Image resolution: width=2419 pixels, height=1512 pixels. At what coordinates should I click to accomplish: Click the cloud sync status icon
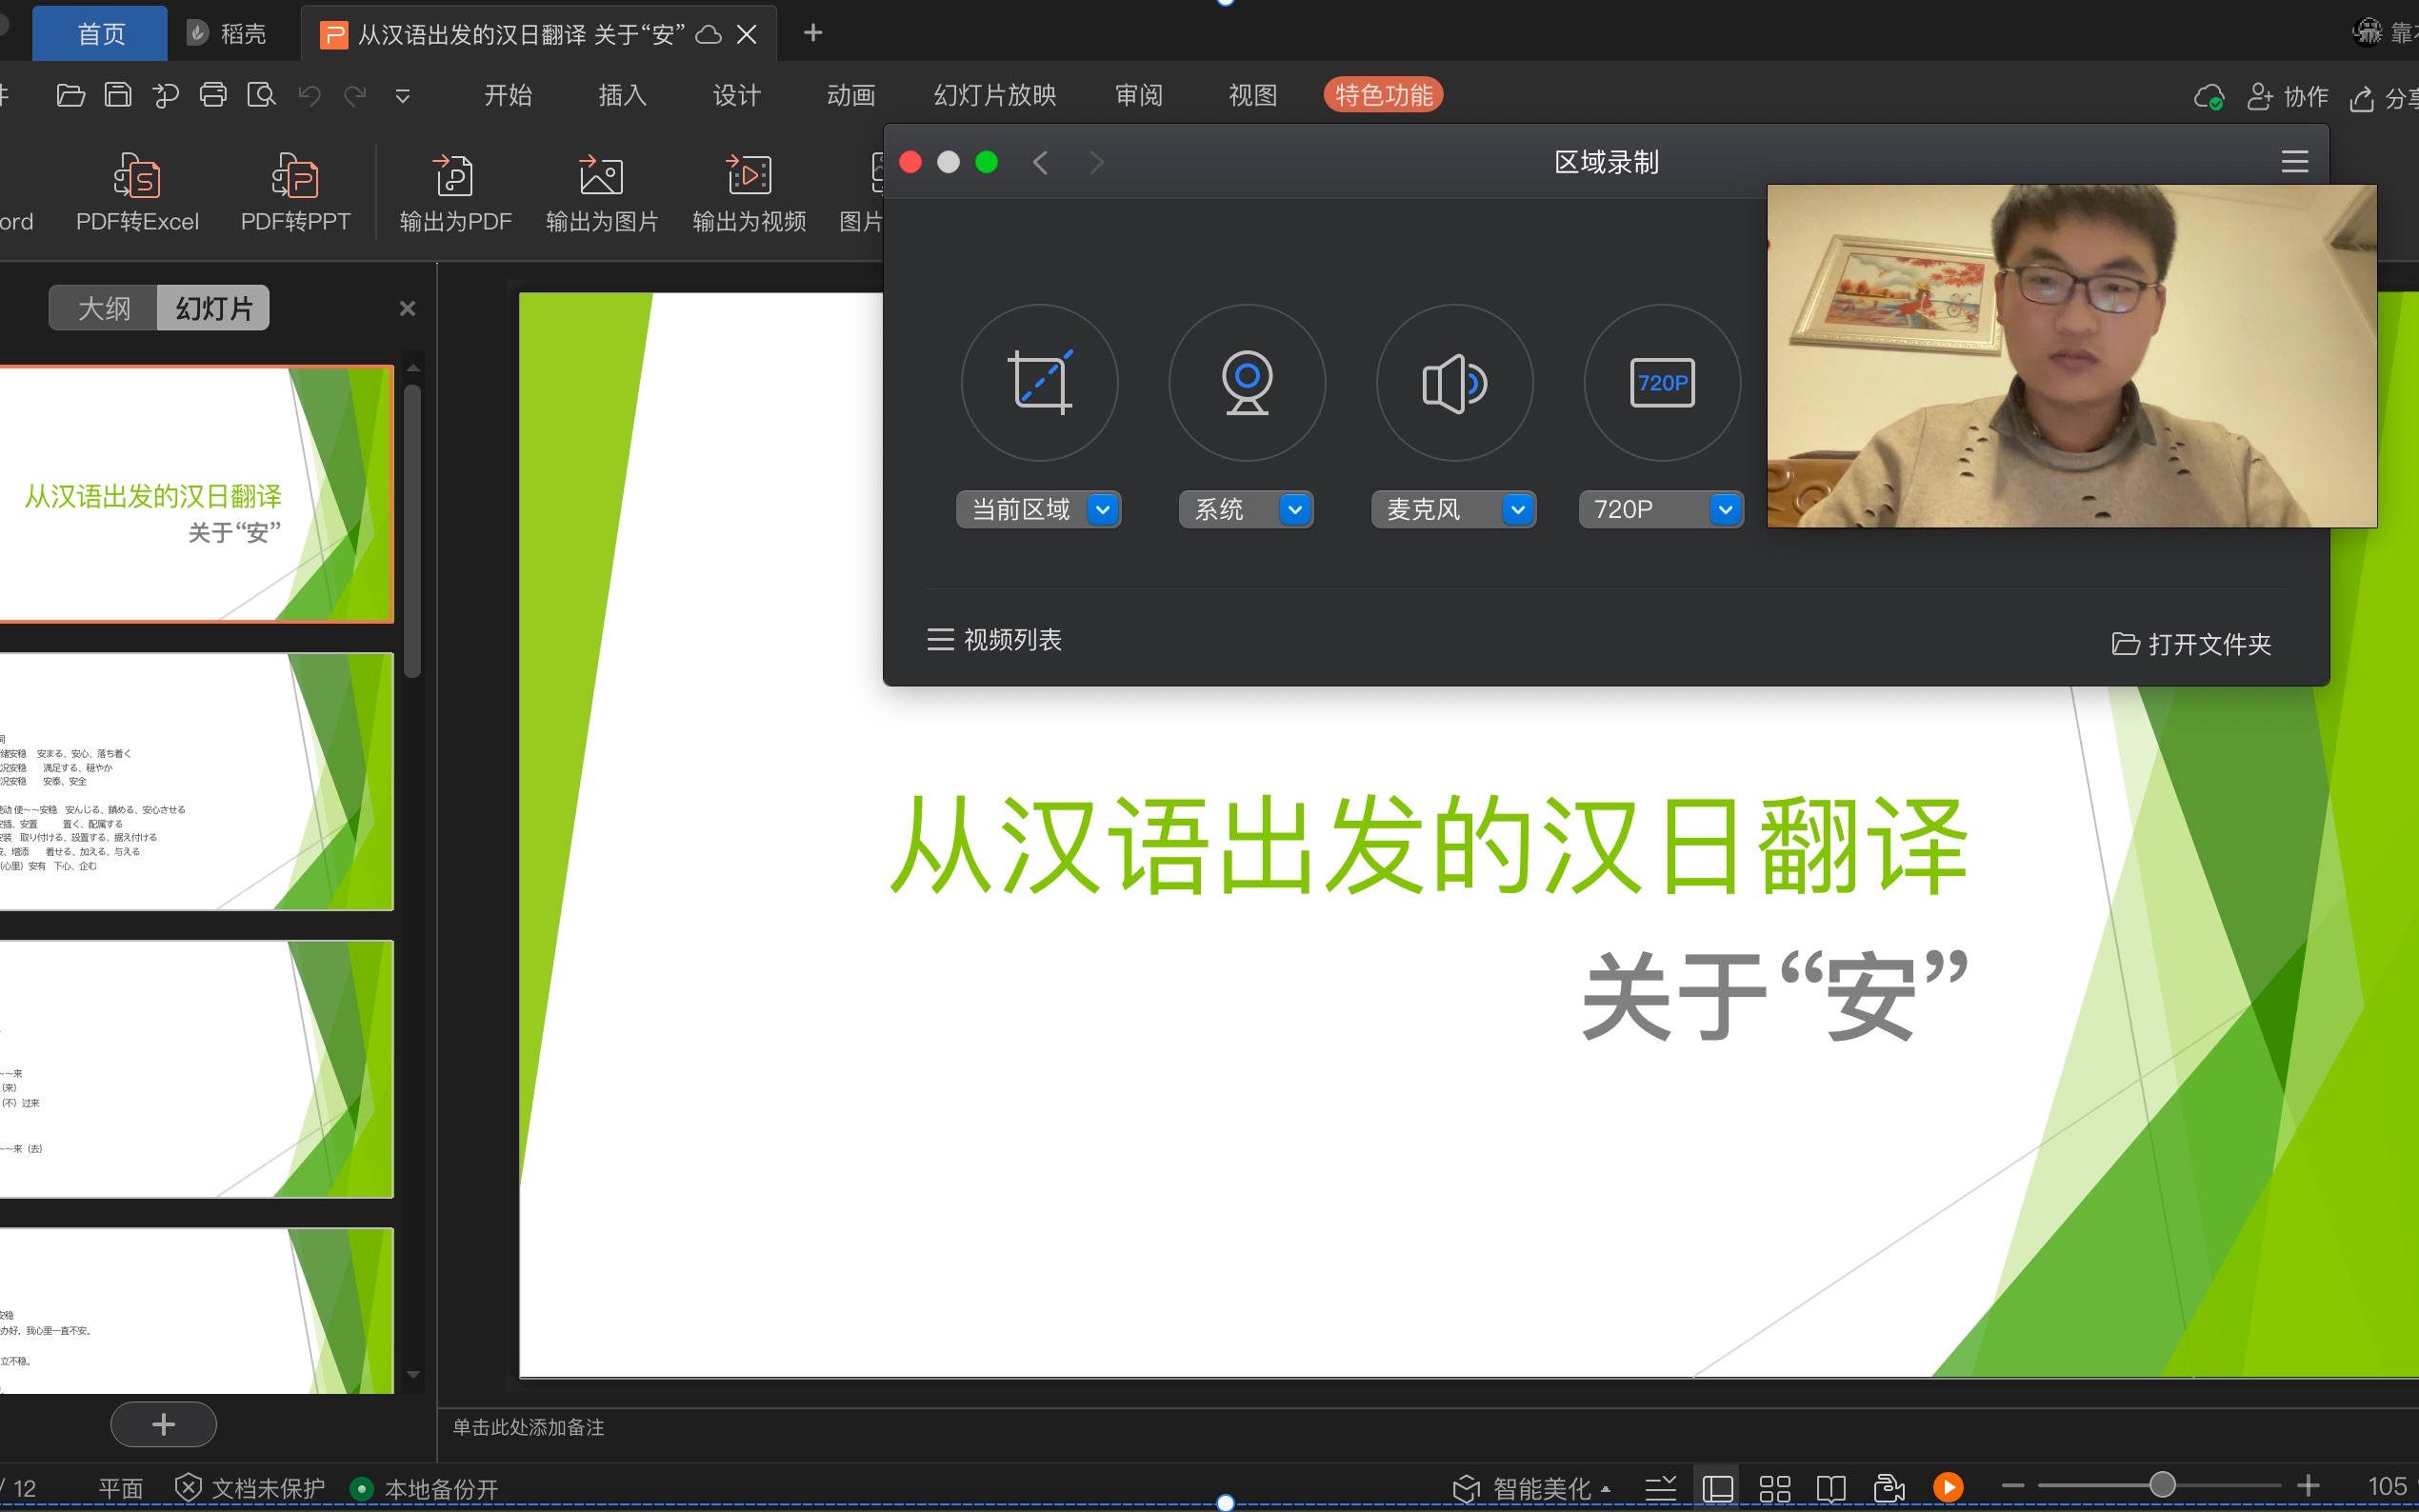point(2208,97)
